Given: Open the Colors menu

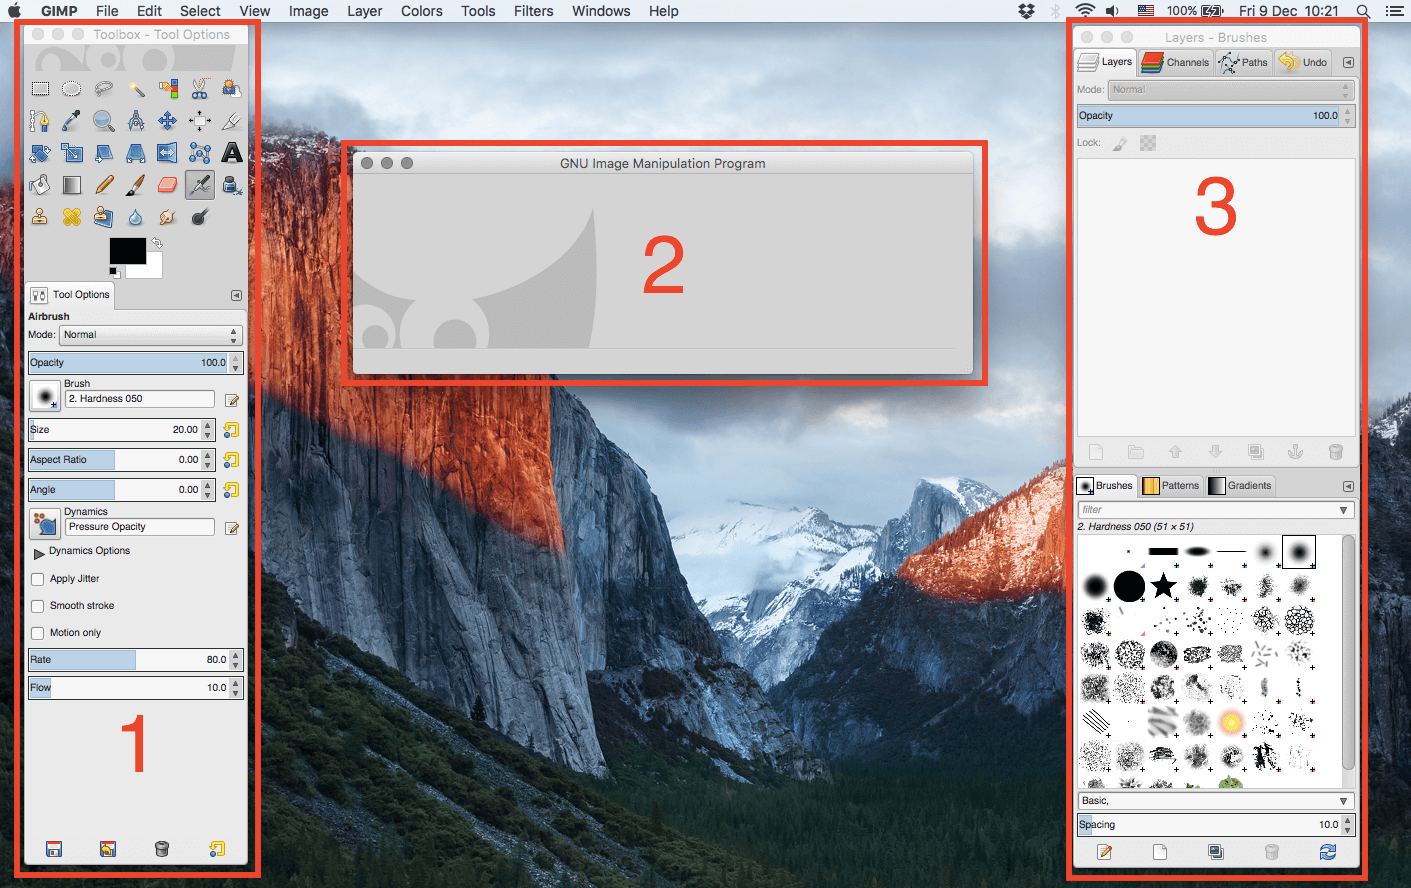Looking at the screenshot, I should pos(422,11).
